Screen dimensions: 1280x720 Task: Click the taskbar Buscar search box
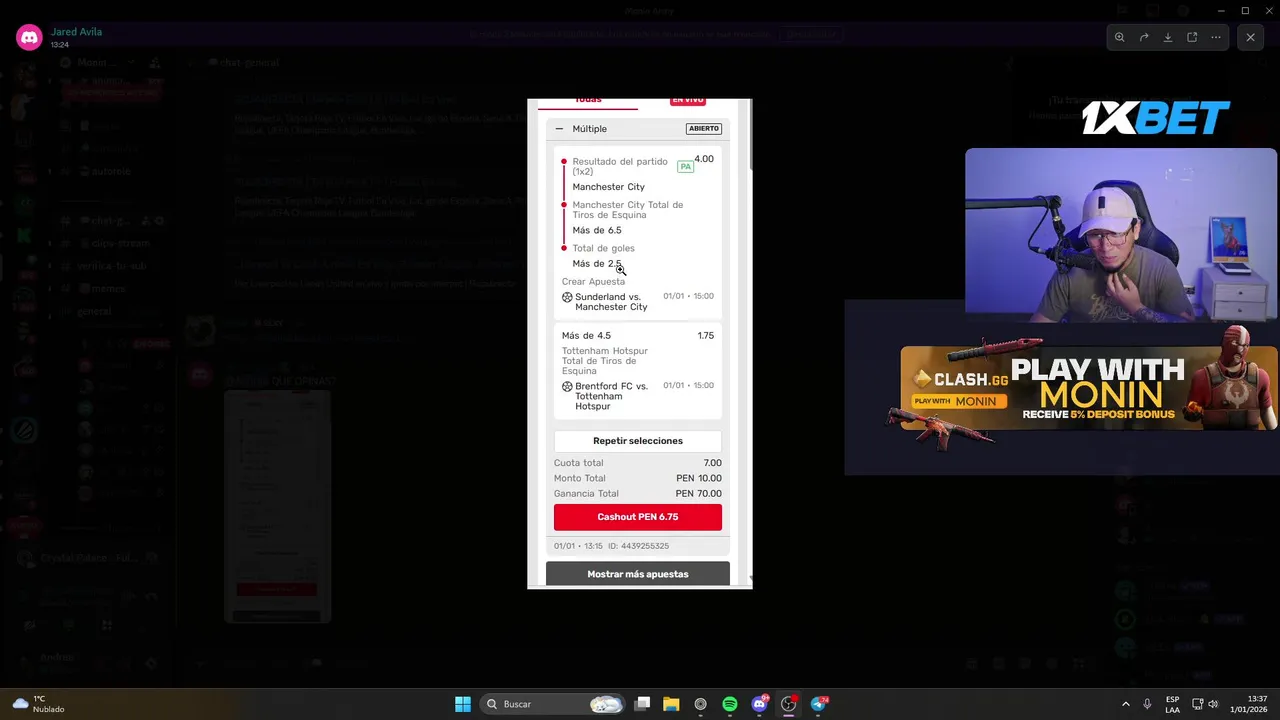pyautogui.click(x=554, y=704)
